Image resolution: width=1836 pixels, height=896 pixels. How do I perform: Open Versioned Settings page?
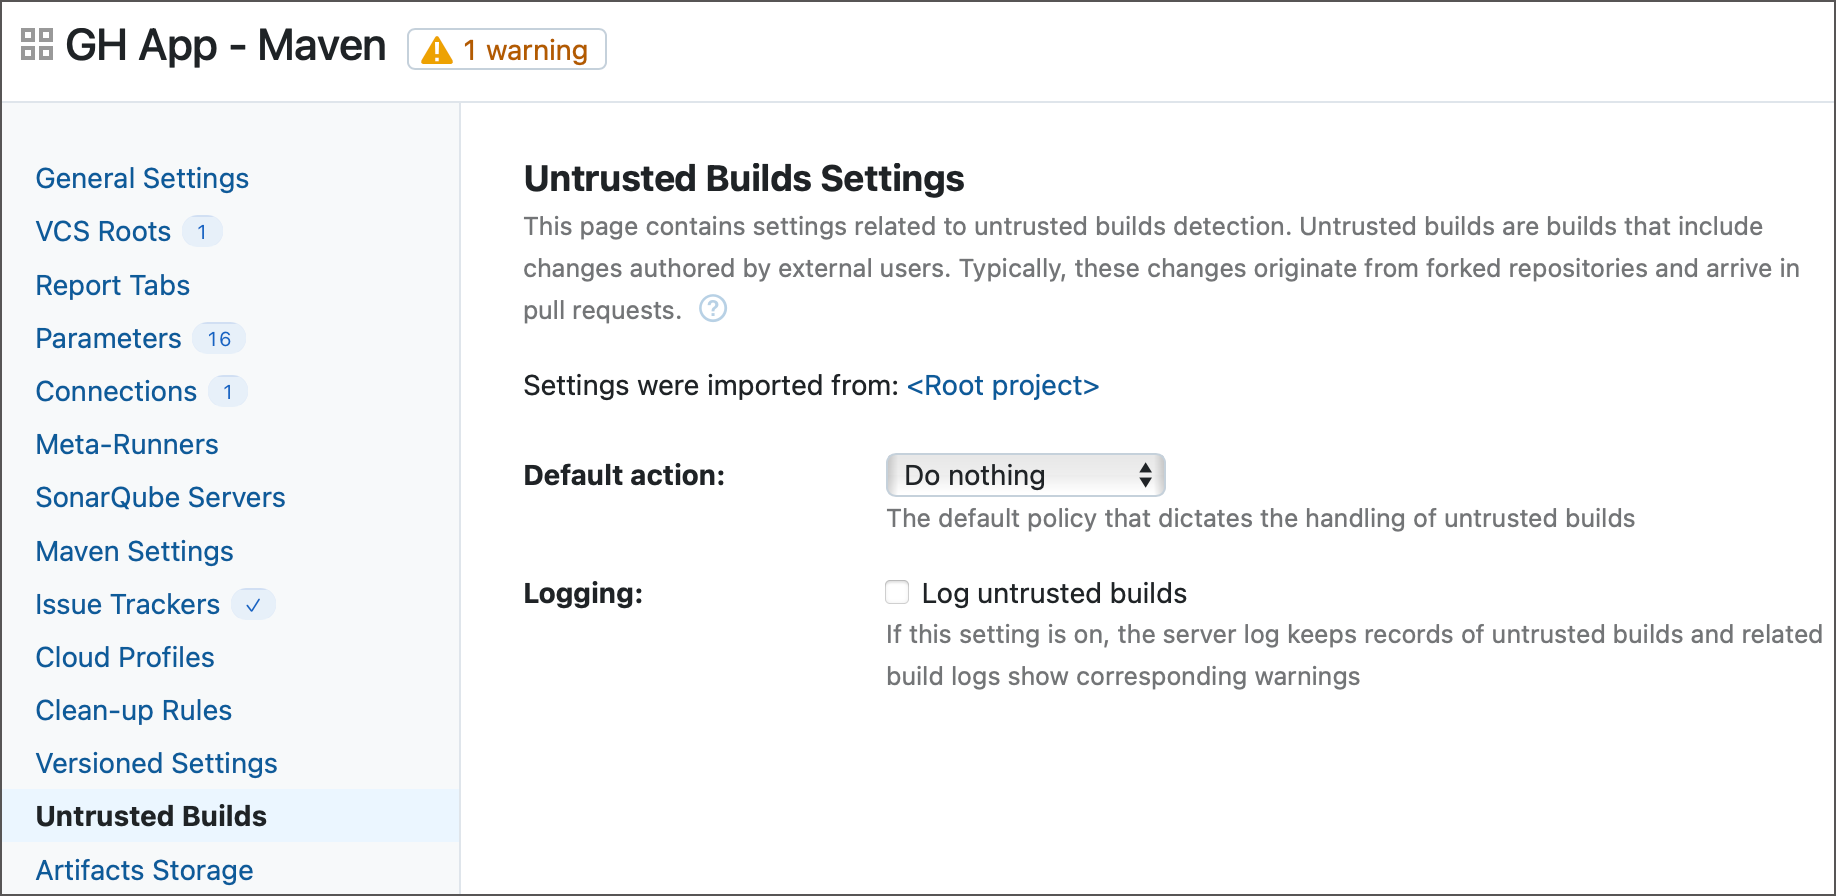[156, 764]
